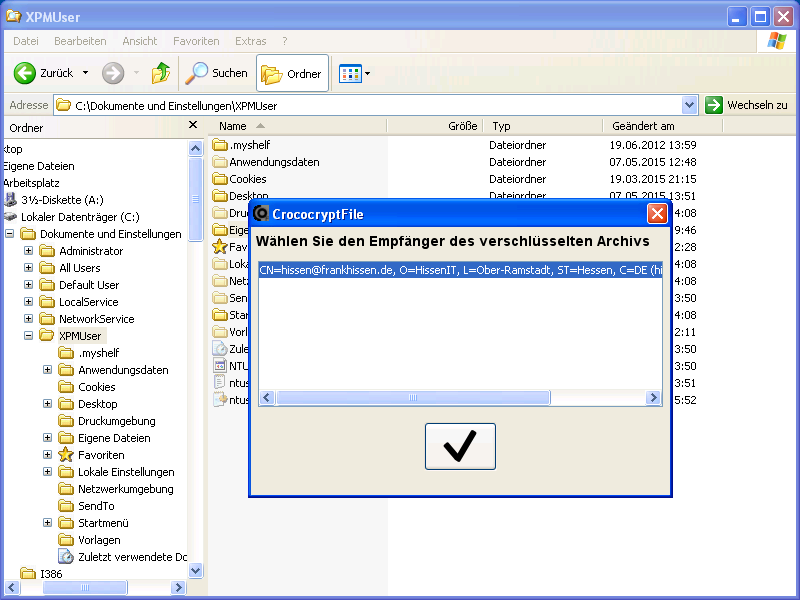This screenshot has height=600, width=800.
Task: Click the folder tree's horizontal scrollbar thumb
Action: [85, 587]
